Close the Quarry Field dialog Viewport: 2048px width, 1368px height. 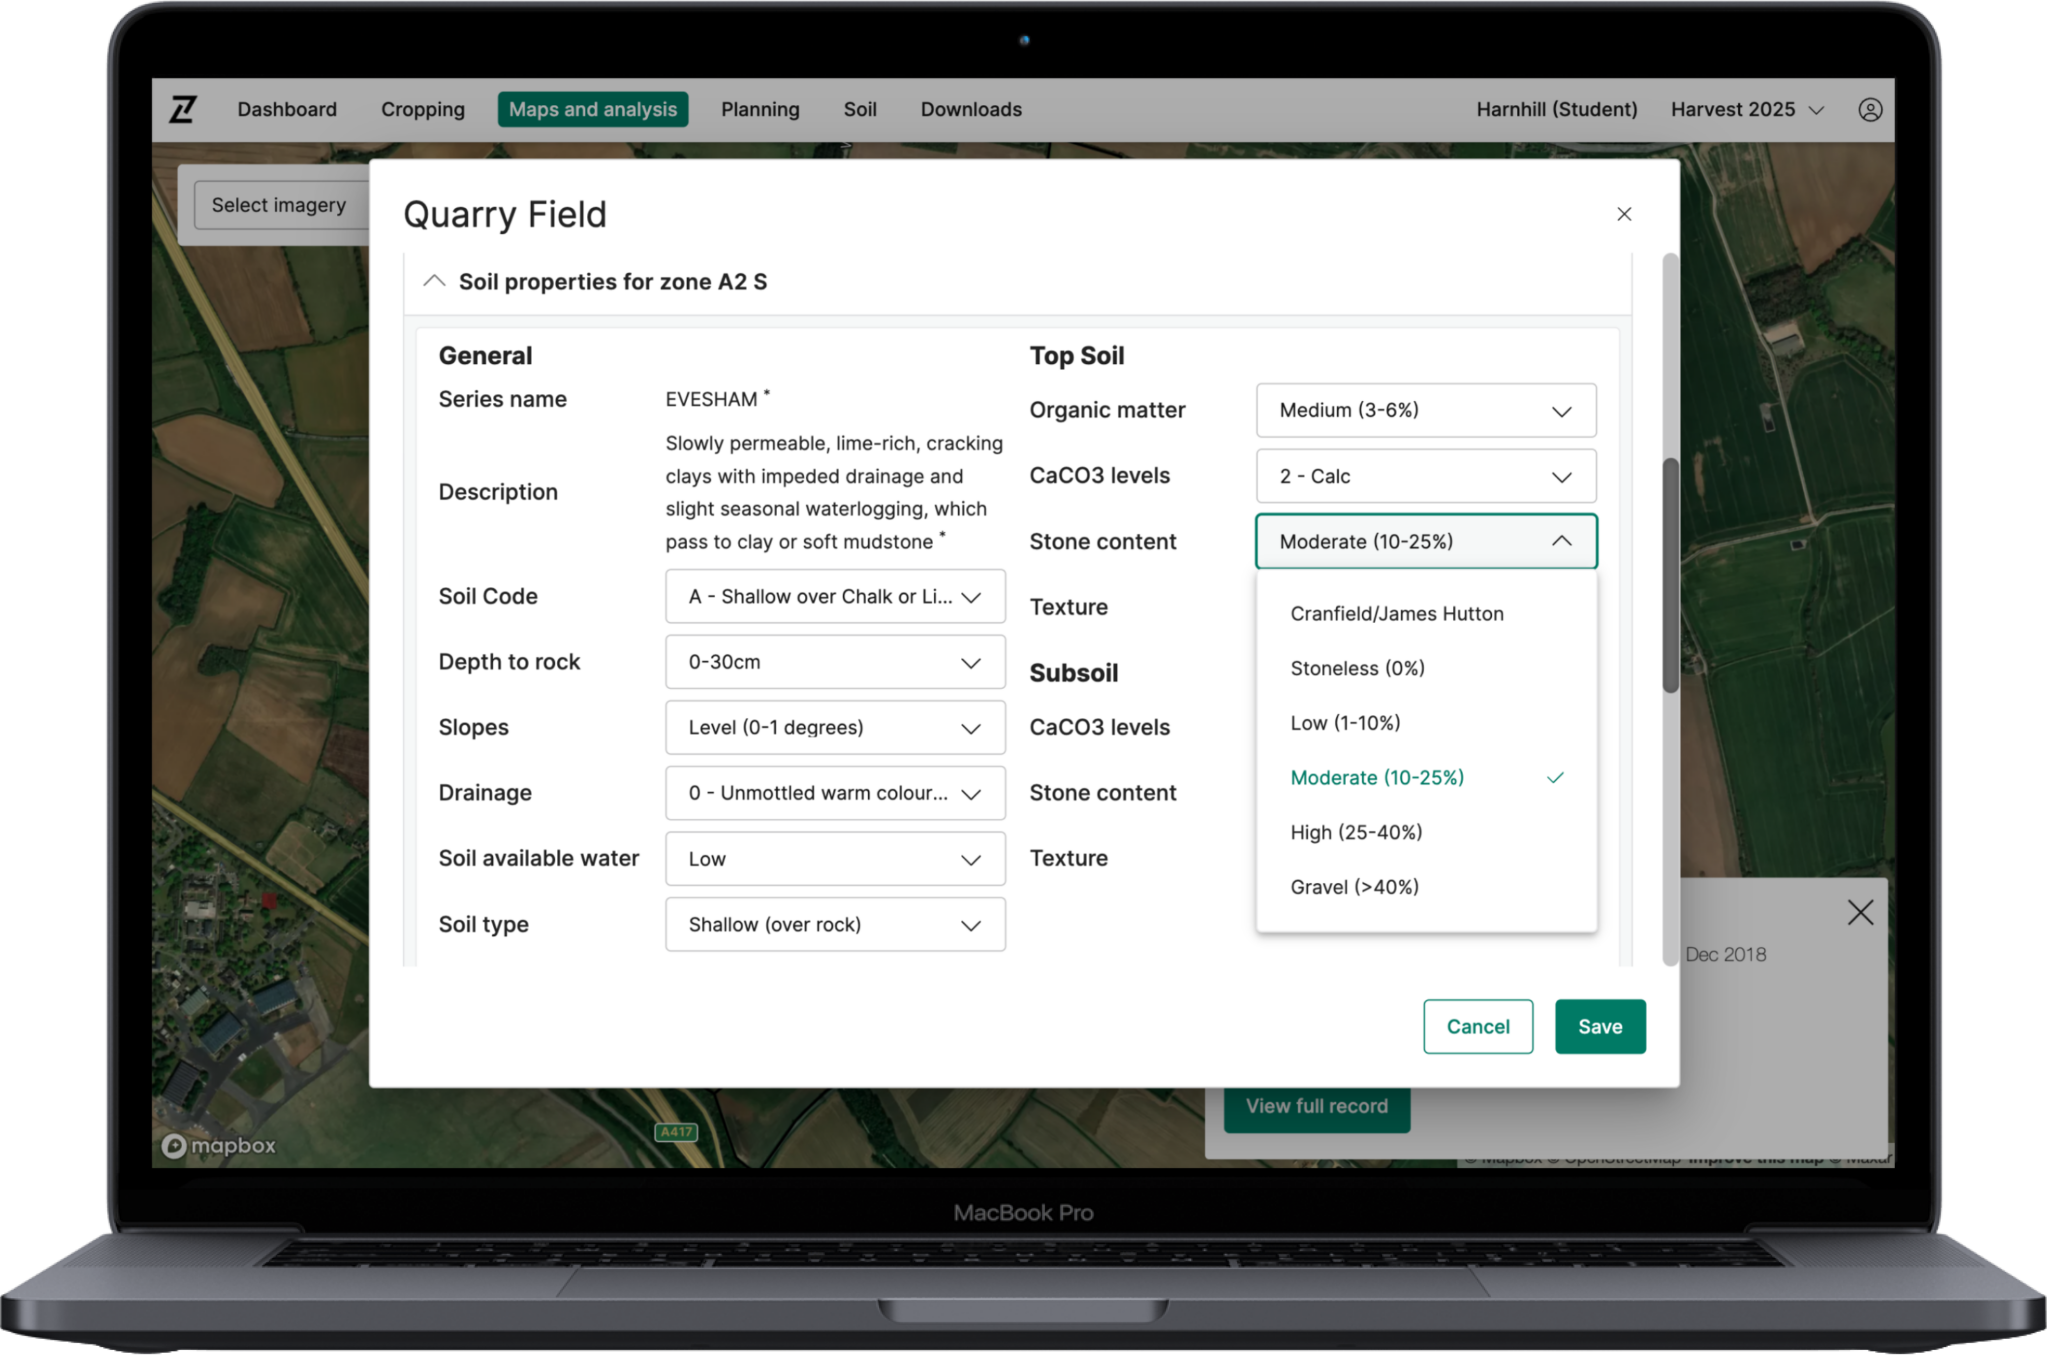tap(1623, 214)
